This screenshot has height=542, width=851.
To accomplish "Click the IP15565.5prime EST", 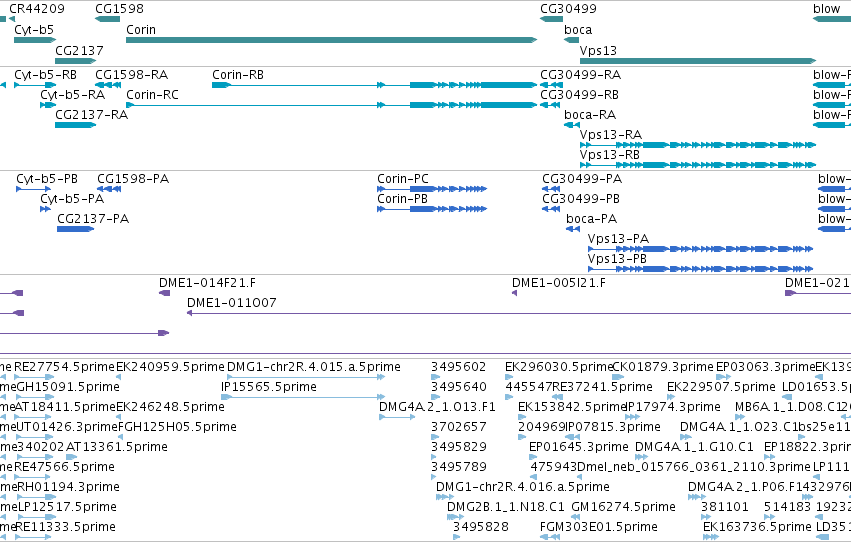I will pos(303,397).
